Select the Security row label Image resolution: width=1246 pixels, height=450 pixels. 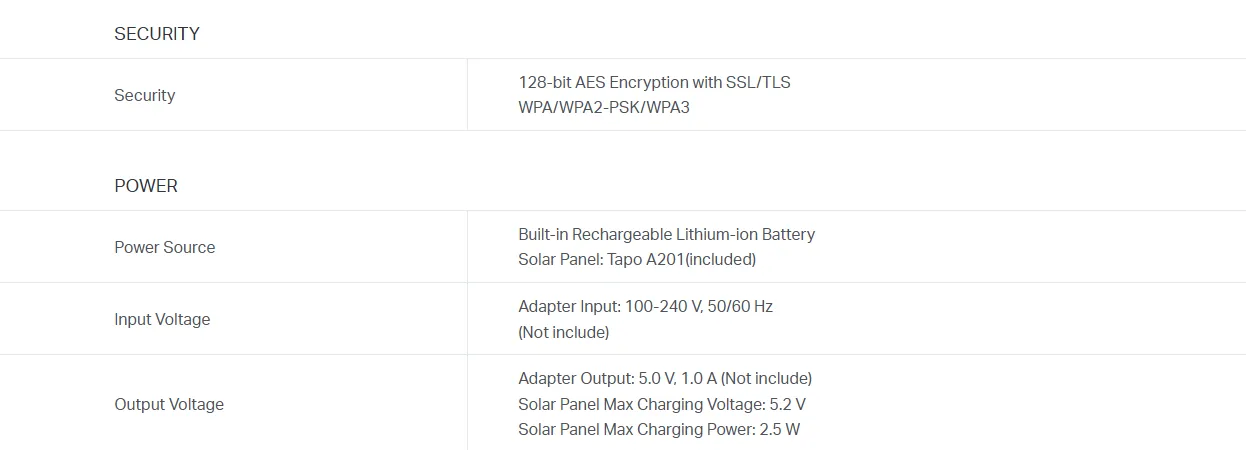(145, 95)
